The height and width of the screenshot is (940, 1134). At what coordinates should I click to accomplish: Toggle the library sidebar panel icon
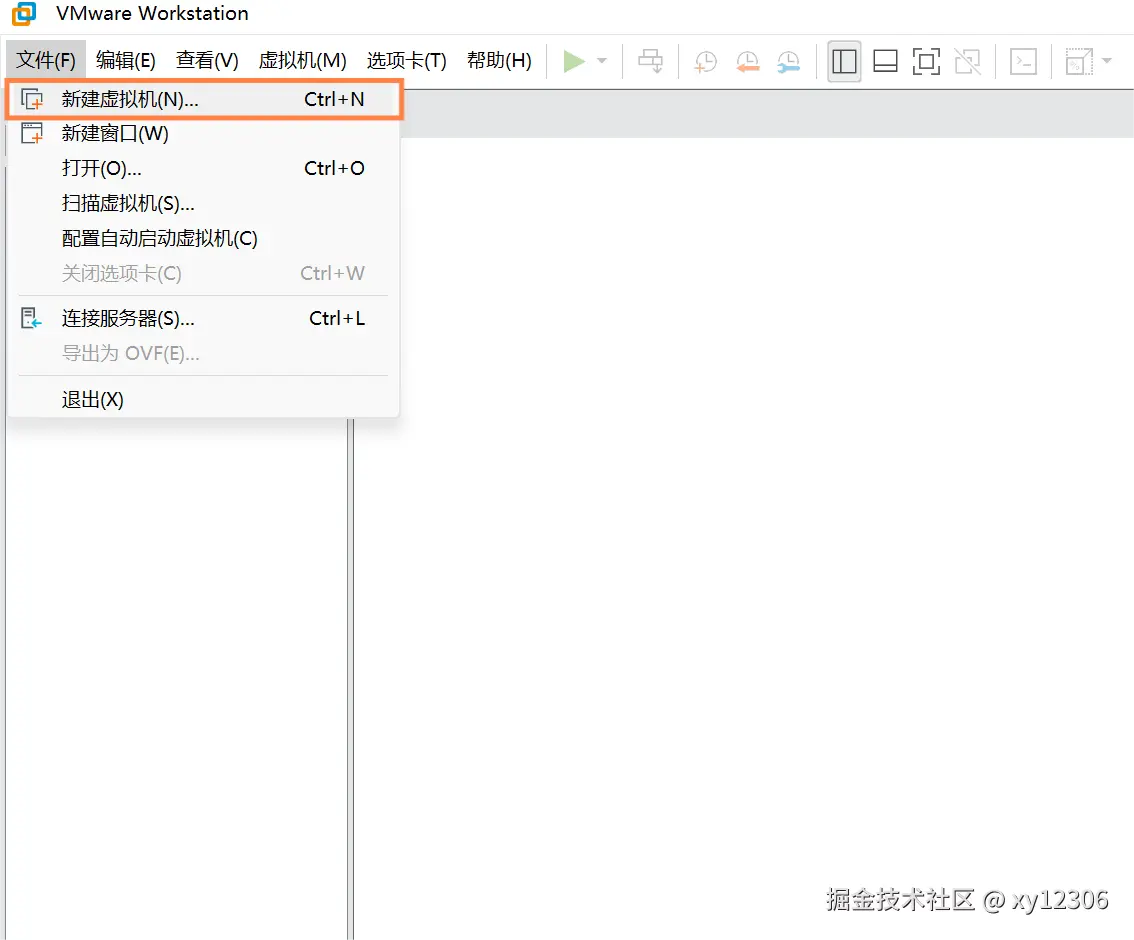coord(844,61)
